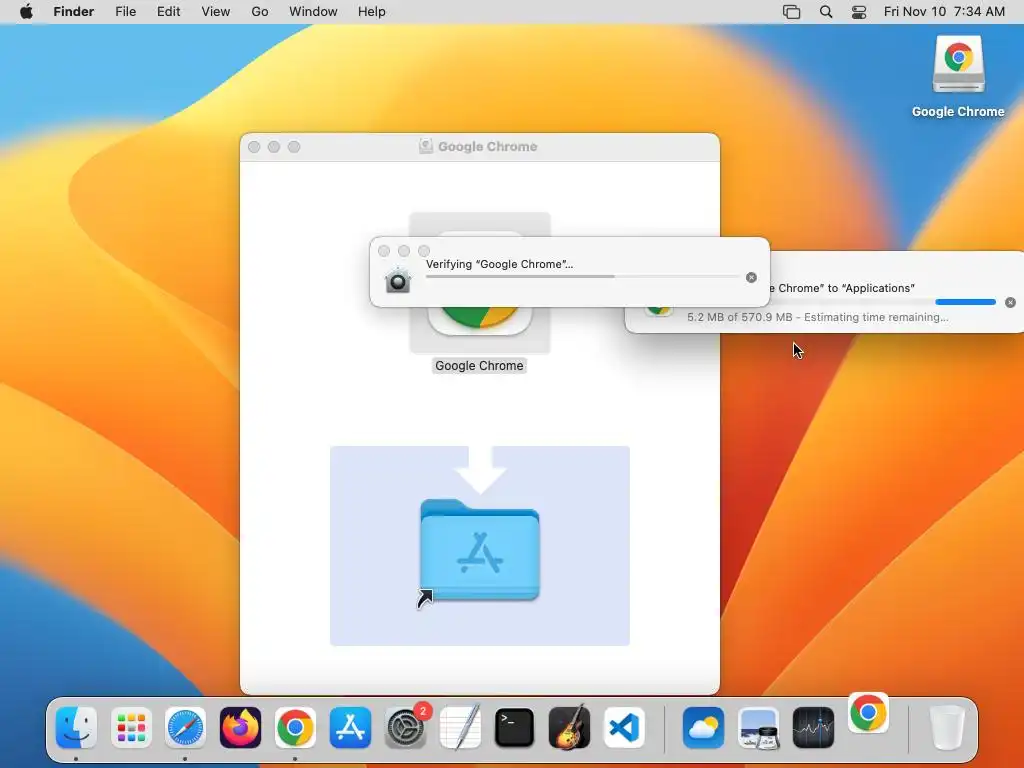The image size is (1024, 768).
Task: Open Visual Studio Code from the Dock
Action: click(624, 728)
